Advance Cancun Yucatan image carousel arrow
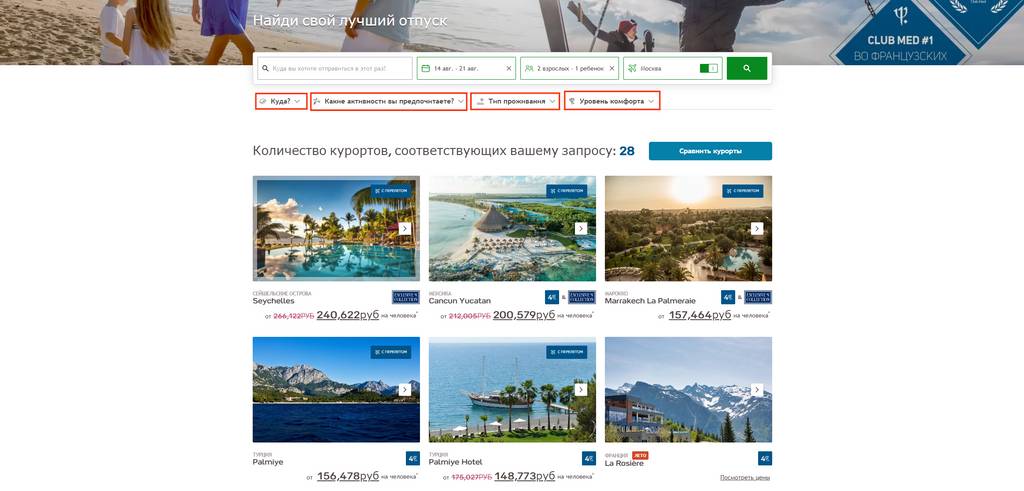The image size is (1024, 491). pos(581,229)
